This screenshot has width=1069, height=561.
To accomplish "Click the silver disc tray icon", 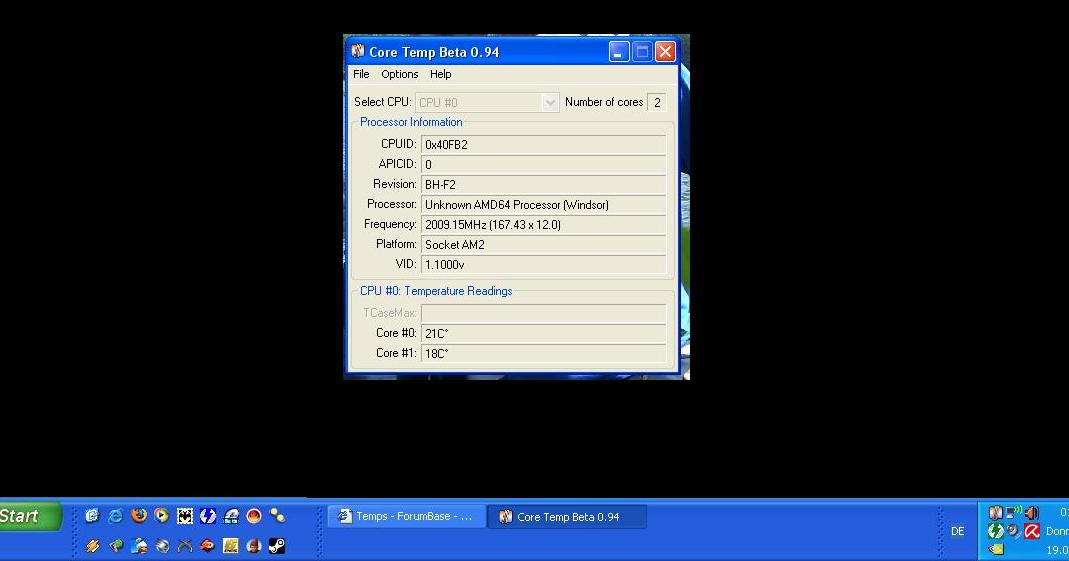I will click(x=1013, y=530).
